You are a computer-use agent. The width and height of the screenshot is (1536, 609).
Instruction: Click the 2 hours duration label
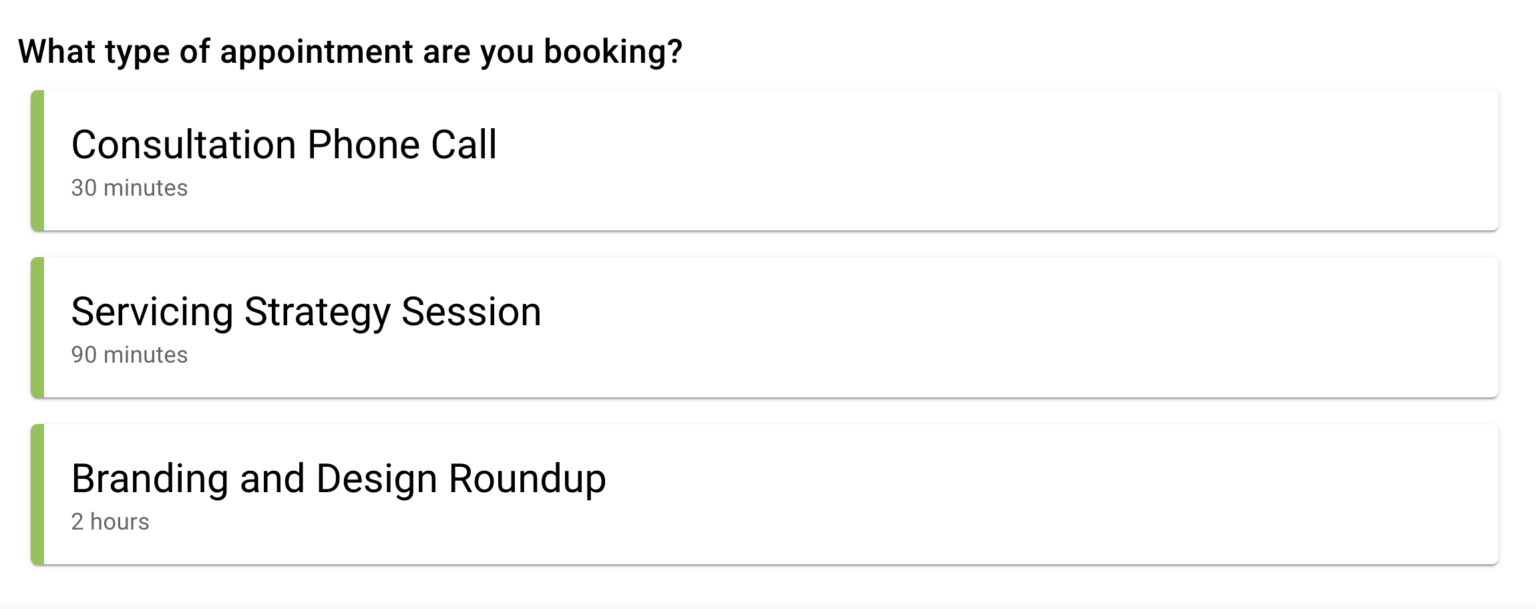pos(109,521)
